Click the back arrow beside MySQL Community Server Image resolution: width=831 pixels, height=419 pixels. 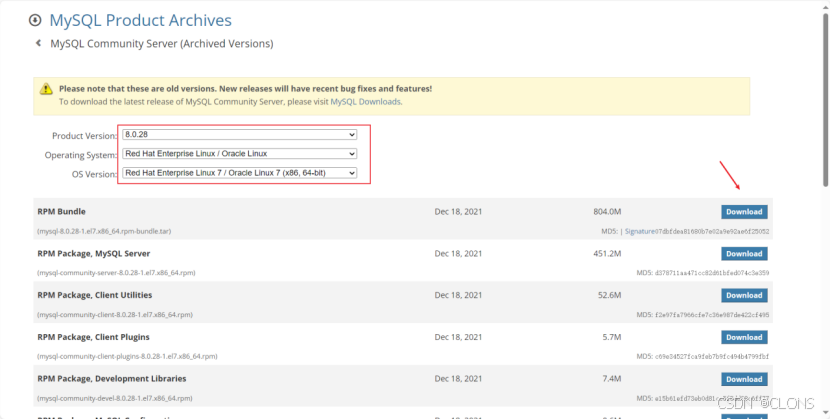pos(38,43)
